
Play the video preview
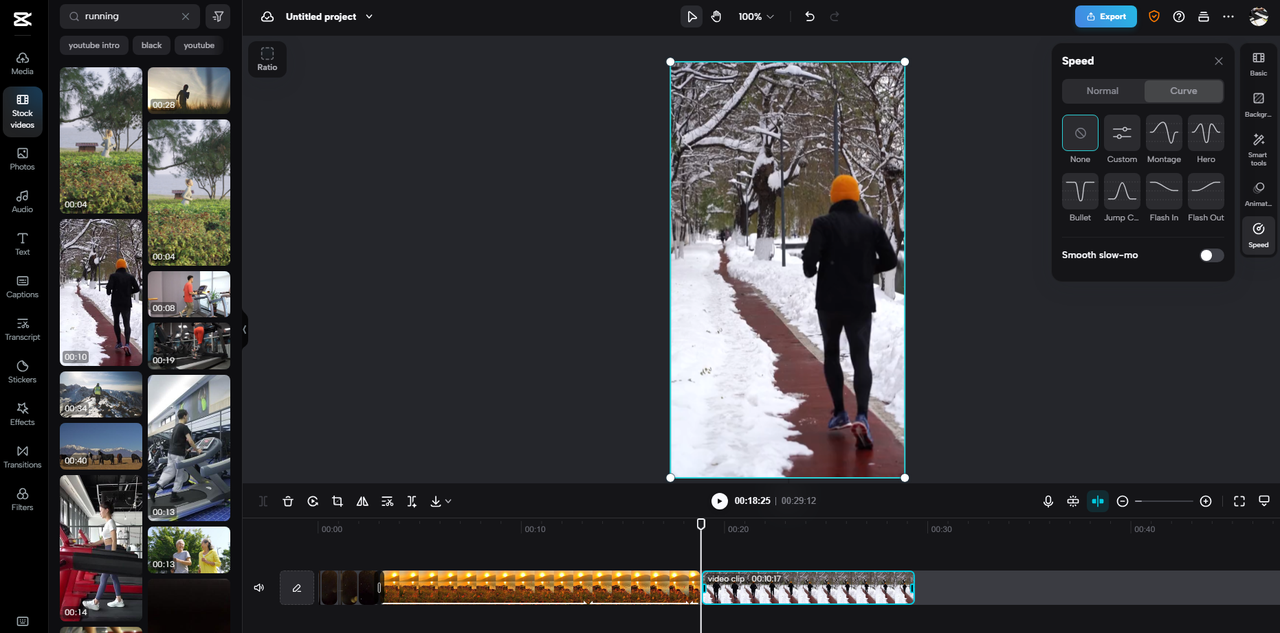[719, 501]
